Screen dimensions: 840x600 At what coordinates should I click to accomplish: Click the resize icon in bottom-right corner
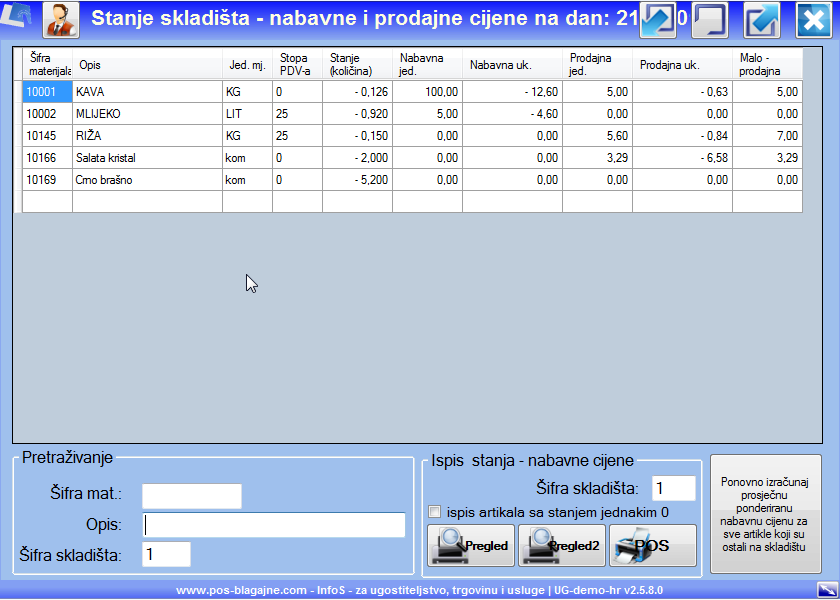[x=826, y=589]
